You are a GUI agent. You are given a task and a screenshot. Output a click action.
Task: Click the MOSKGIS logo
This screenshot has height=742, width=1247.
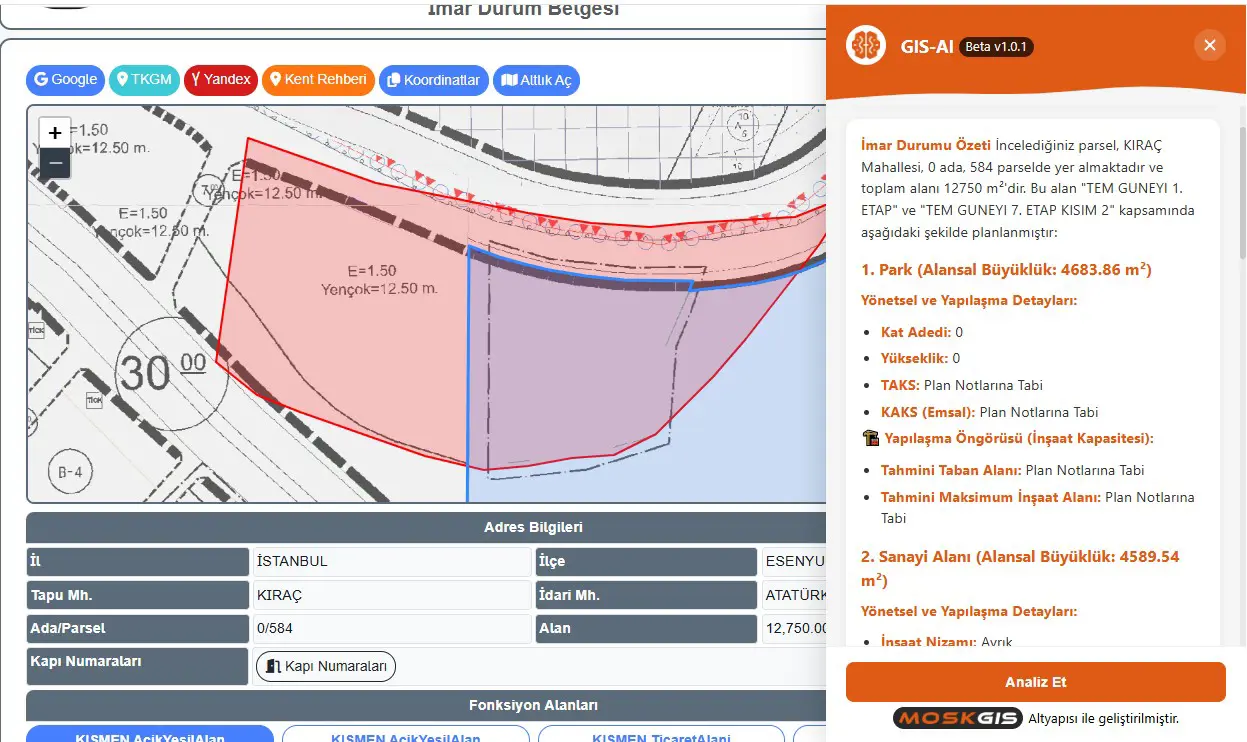pos(958,718)
